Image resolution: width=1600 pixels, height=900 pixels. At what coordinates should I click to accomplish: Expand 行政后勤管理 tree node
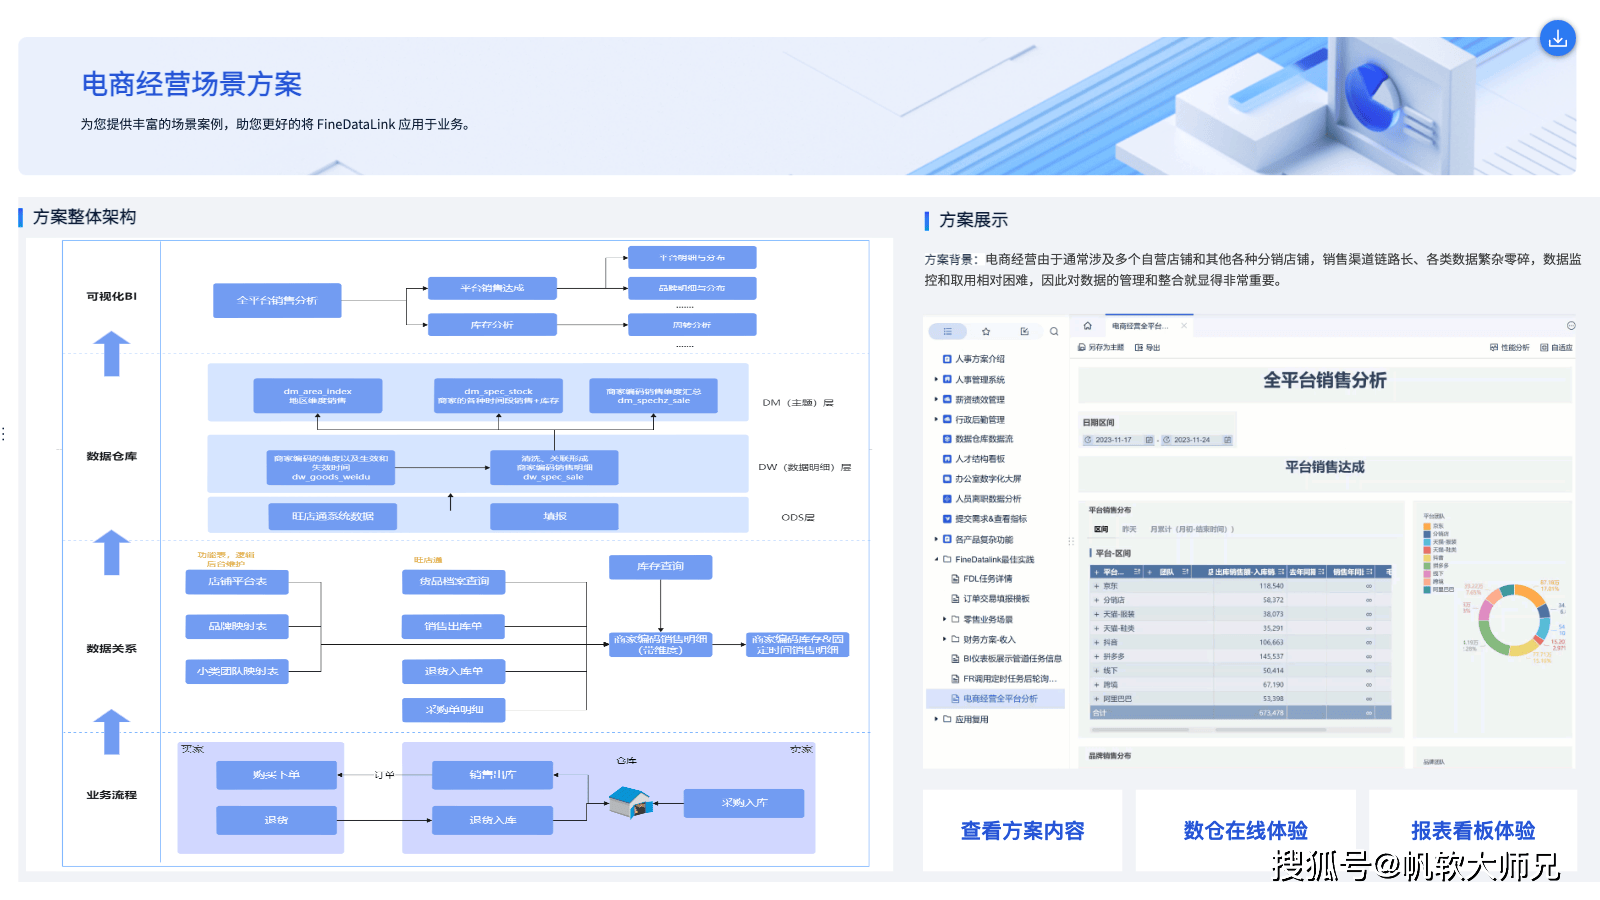point(936,419)
